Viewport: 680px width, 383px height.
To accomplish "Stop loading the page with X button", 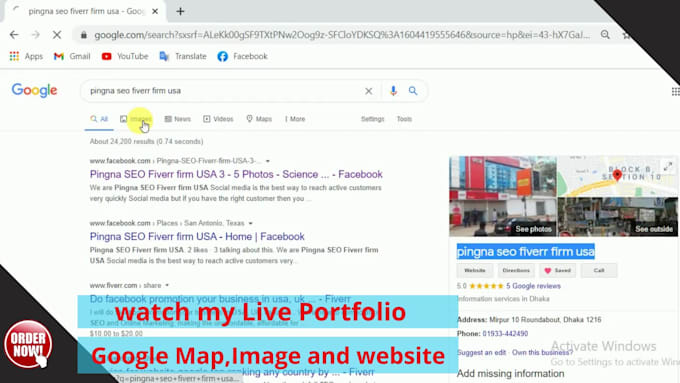I will pos(57,35).
